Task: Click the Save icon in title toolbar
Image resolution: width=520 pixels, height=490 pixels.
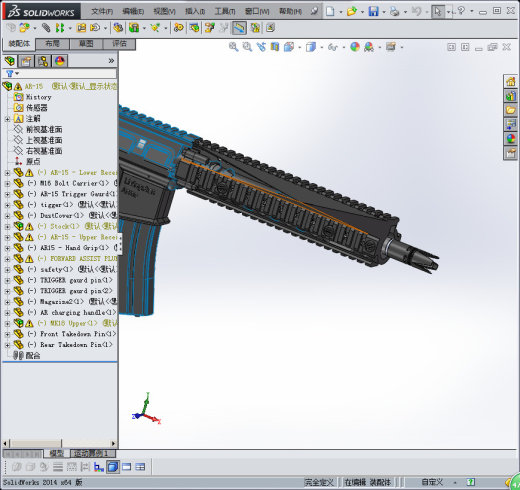Action: click(x=373, y=12)
